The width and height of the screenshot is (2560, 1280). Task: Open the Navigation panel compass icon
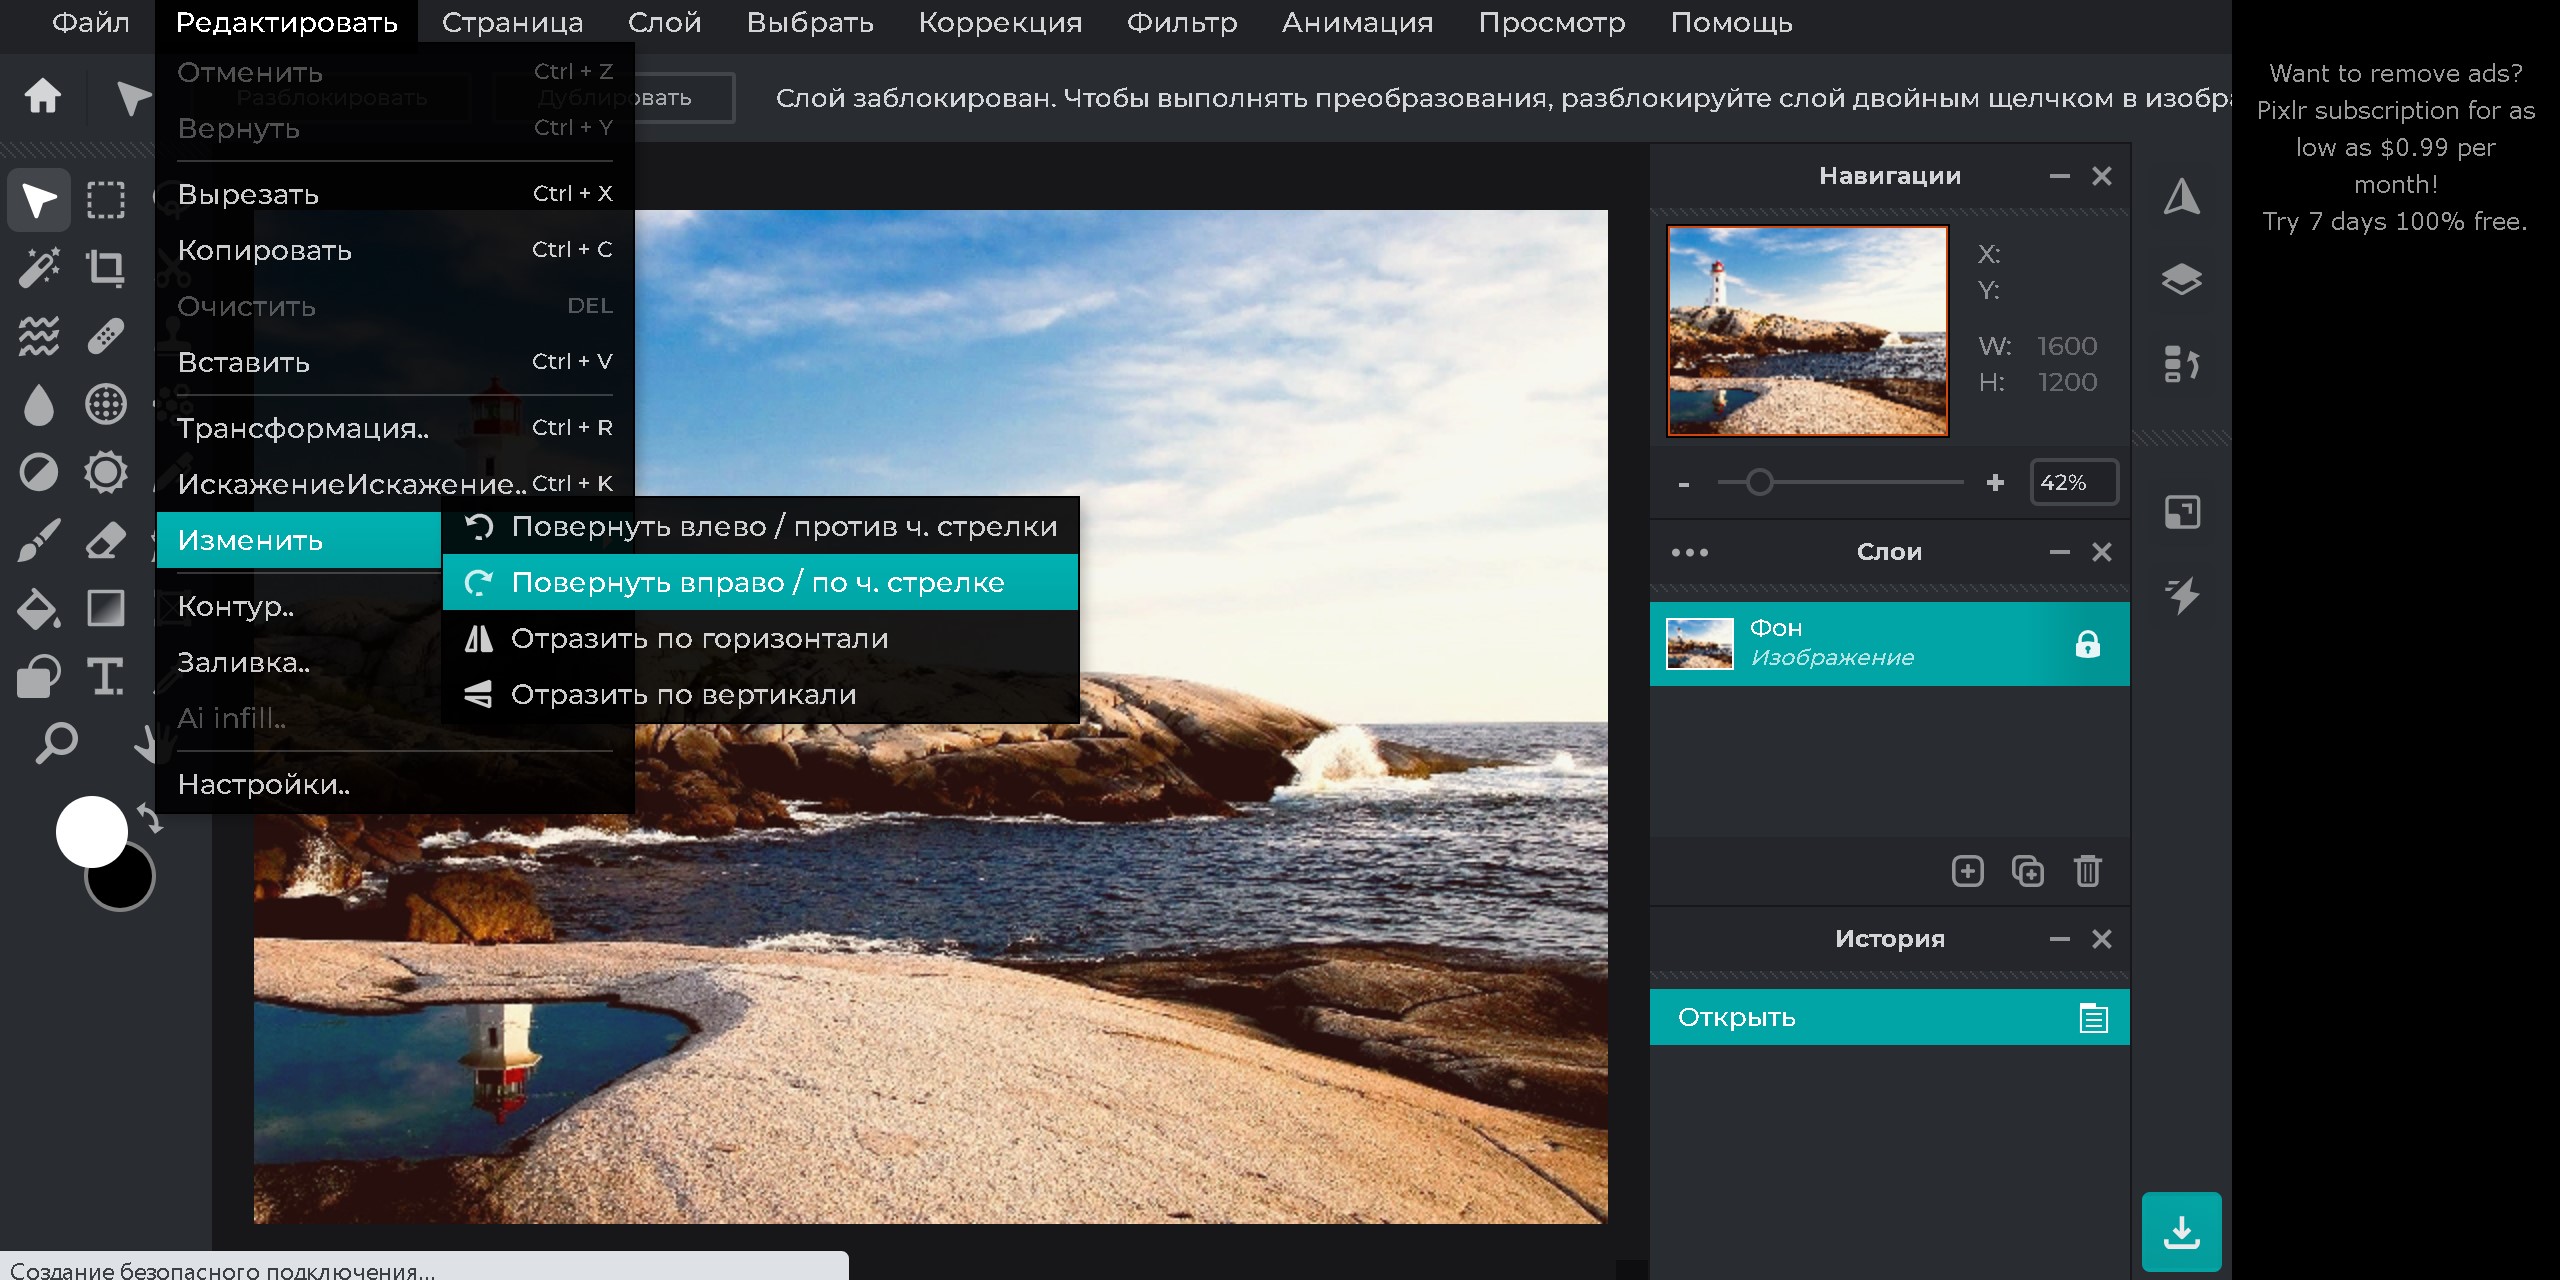coord(2181,196)
